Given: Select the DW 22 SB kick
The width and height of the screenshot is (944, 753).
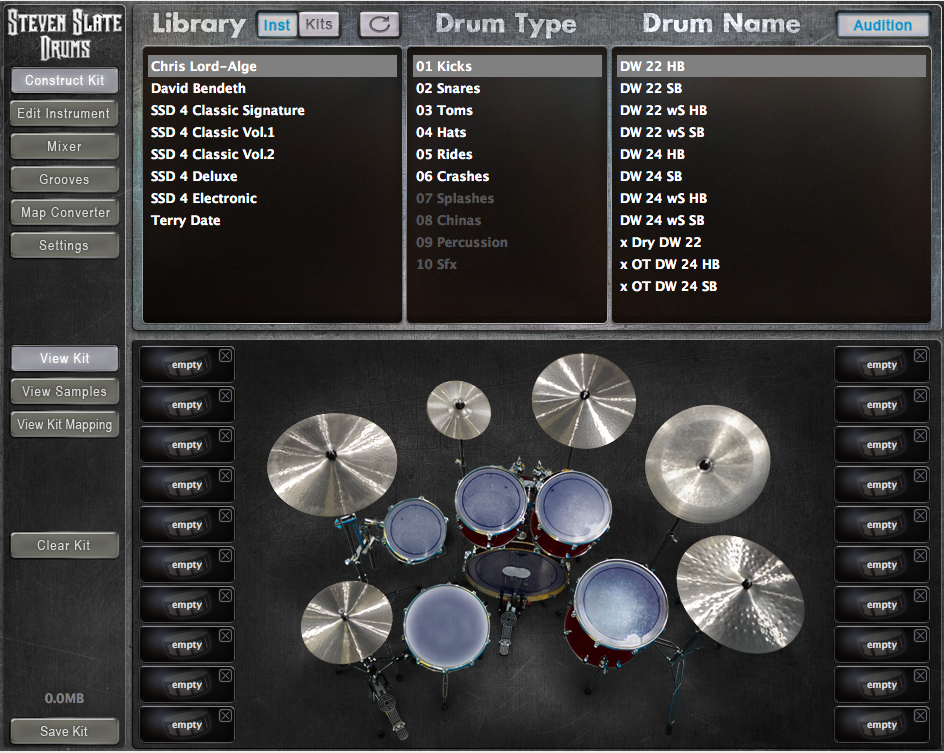Looking at the screenshot, I should click(771, 88).
